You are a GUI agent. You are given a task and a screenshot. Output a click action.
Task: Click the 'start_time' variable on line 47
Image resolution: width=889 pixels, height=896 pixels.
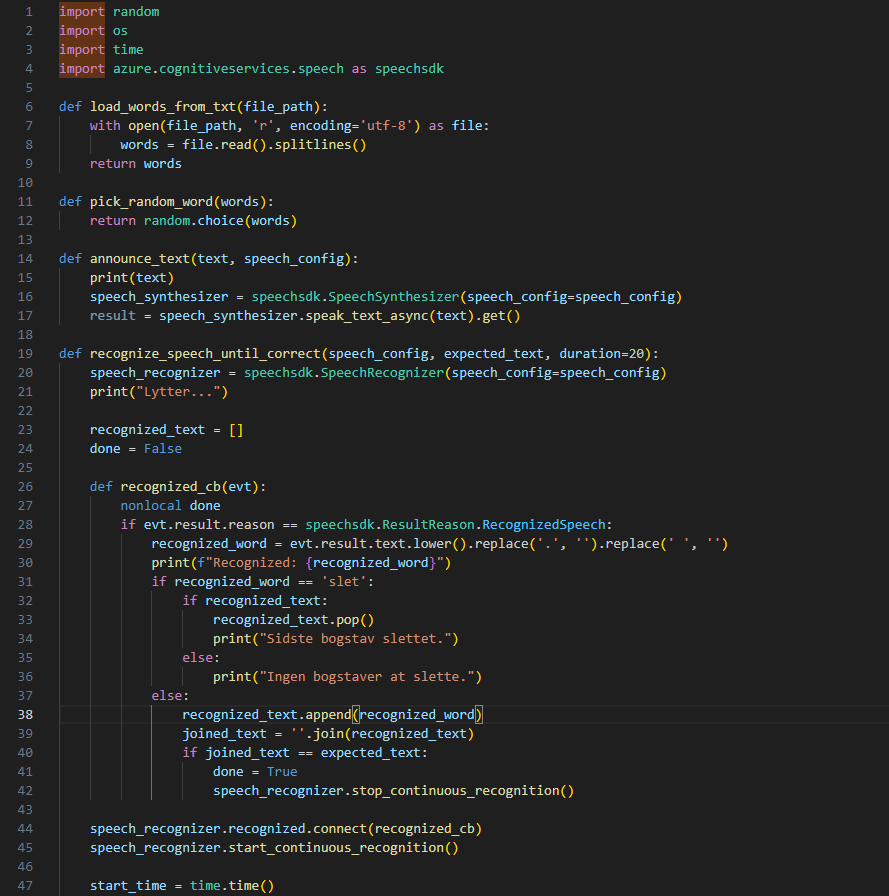[128, 885]
